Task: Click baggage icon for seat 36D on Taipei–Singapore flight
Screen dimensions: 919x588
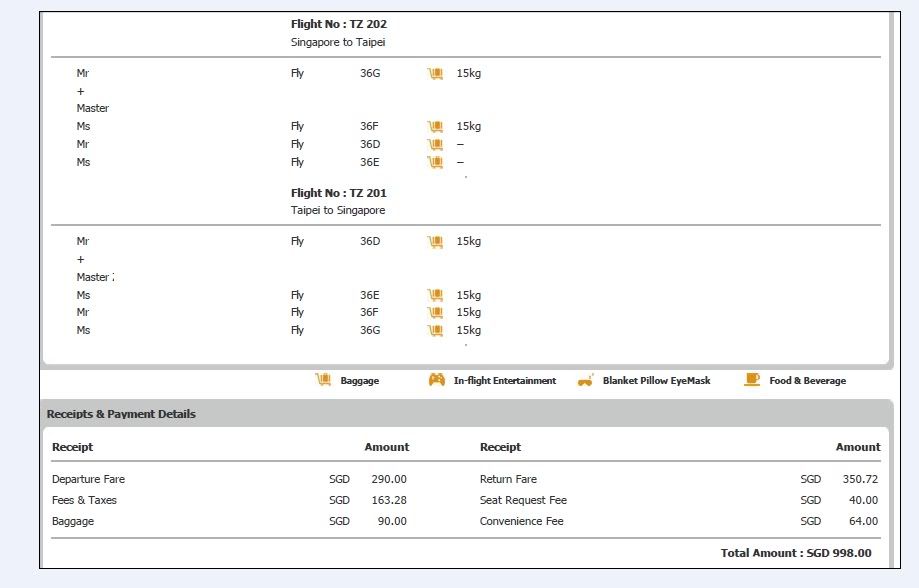Action: [x=435, y=241]
